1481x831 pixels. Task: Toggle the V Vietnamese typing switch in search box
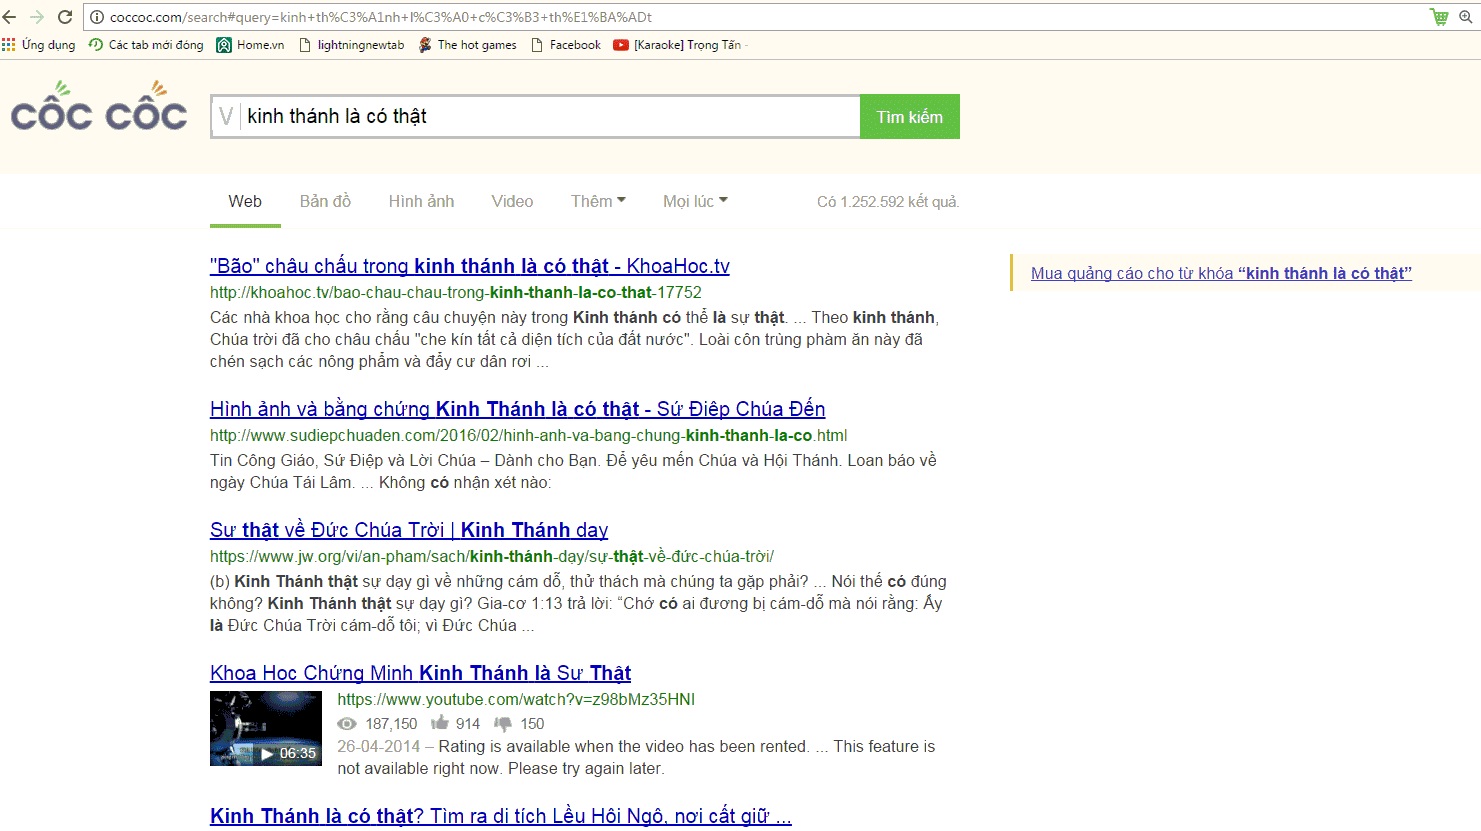click(x=226, y=117)
